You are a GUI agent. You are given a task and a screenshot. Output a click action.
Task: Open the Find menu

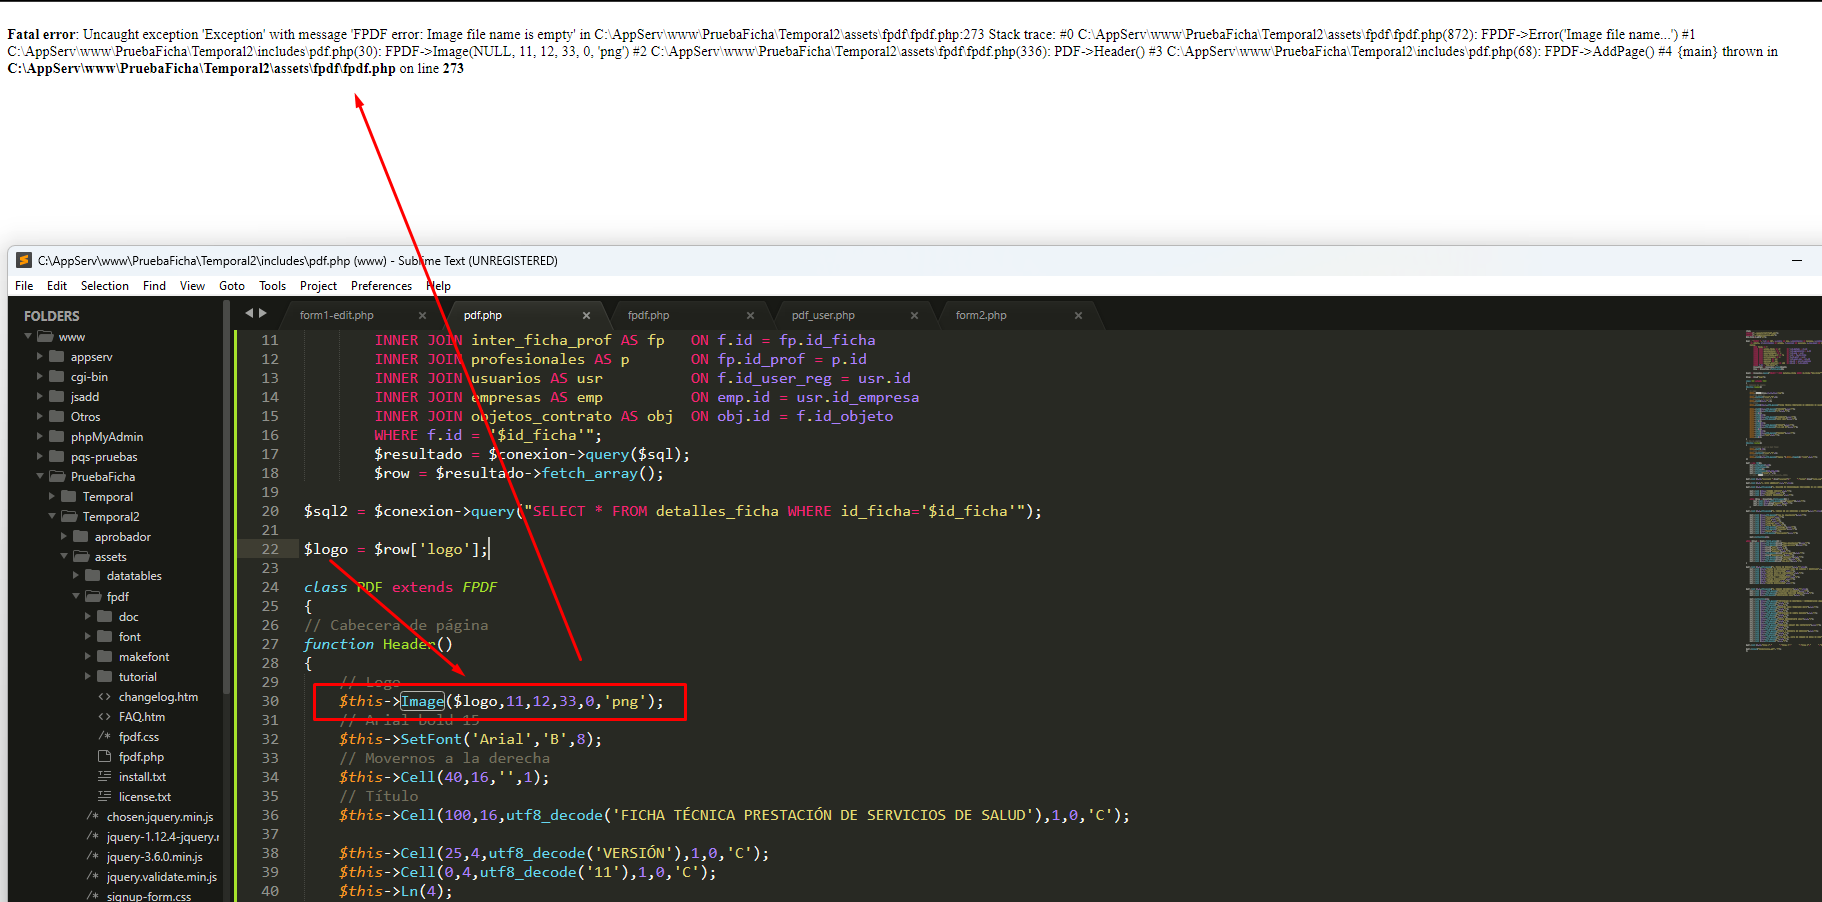[154, 286]
